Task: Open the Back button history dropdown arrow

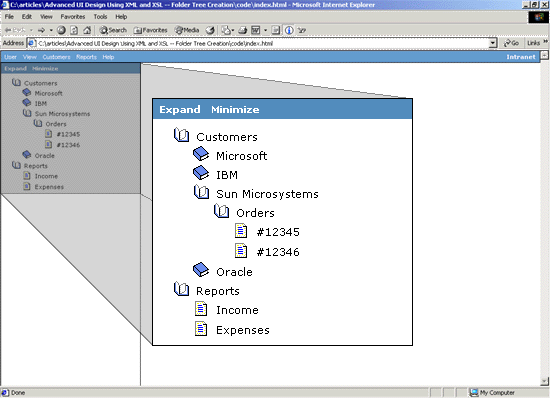Action: point(31,30)
